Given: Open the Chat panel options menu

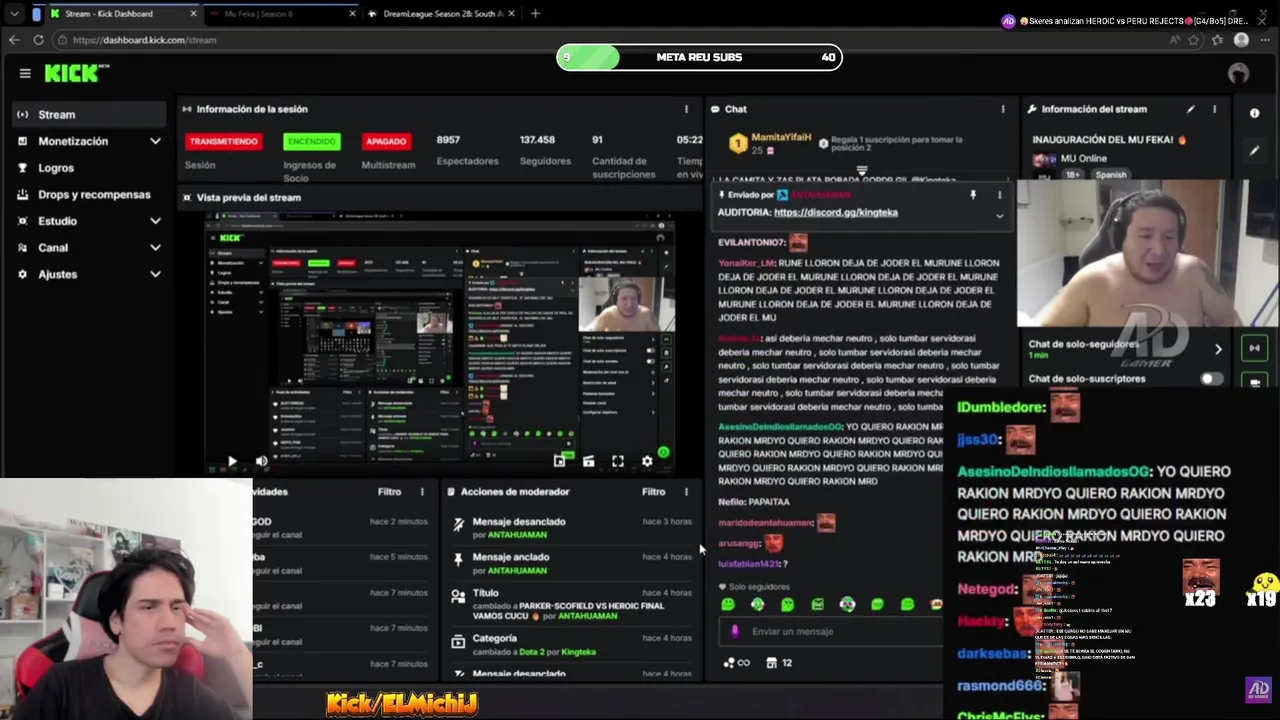Looking at the screenshot, I should [1003, 109].
